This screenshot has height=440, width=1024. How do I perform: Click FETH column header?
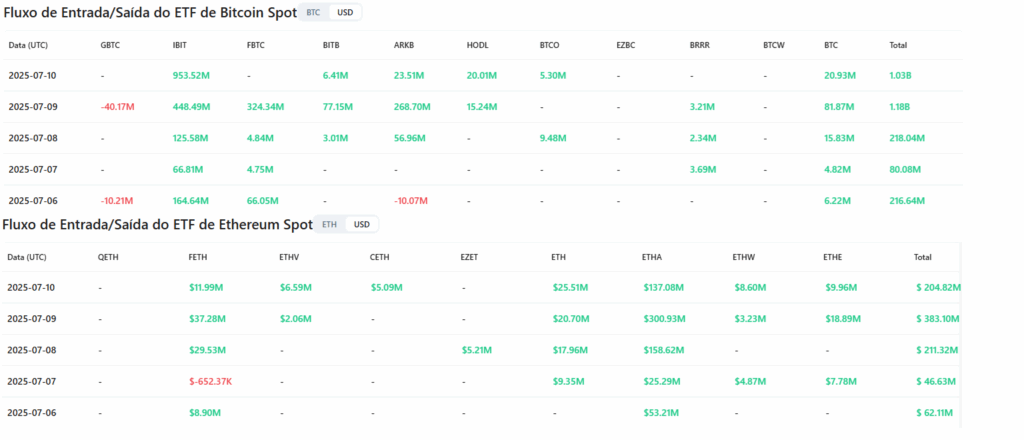pyautogui.click(x=198, y=257)
